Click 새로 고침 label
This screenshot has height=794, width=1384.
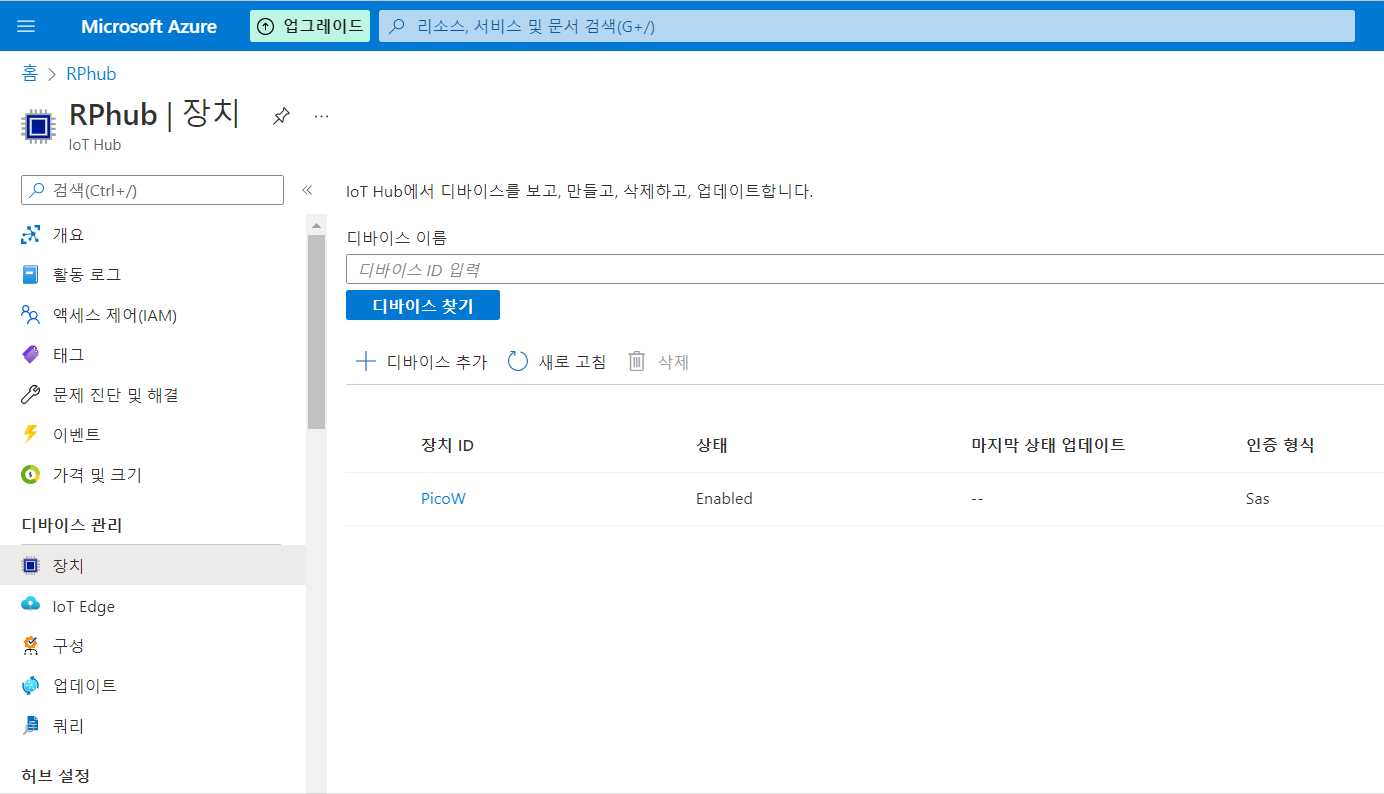click(x=572, y=362)
